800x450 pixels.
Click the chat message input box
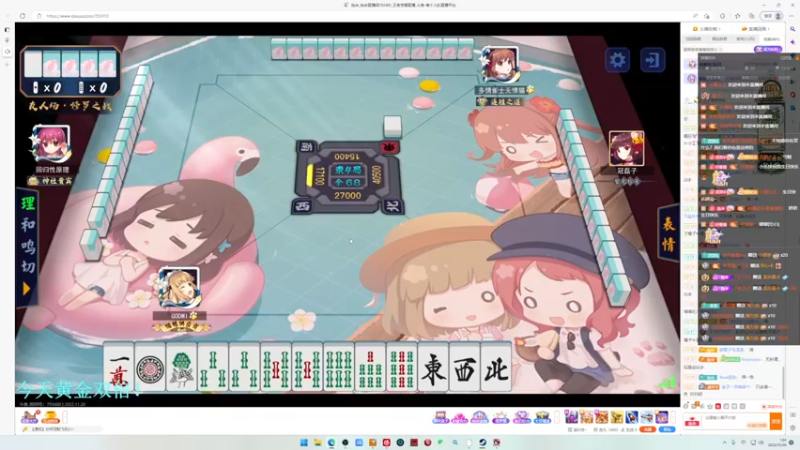735,421
